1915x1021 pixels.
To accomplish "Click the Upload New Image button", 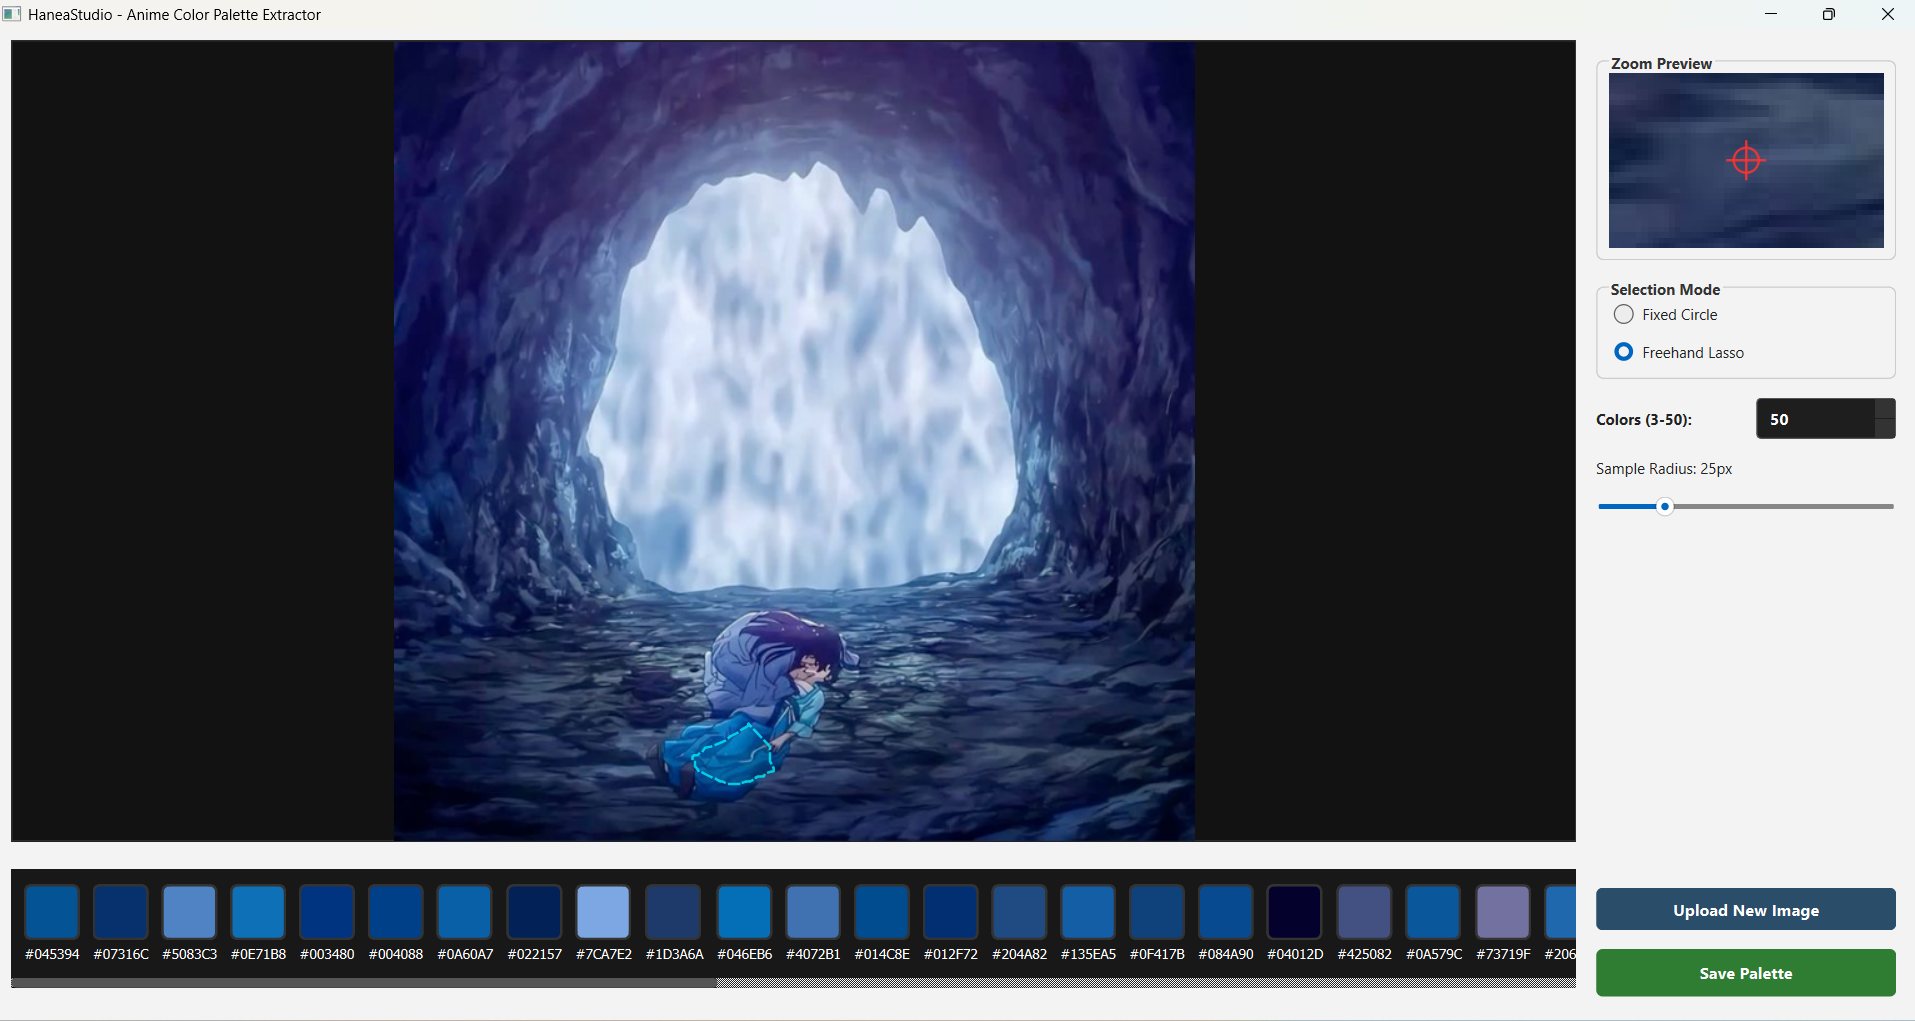I will coord(1746,910).
